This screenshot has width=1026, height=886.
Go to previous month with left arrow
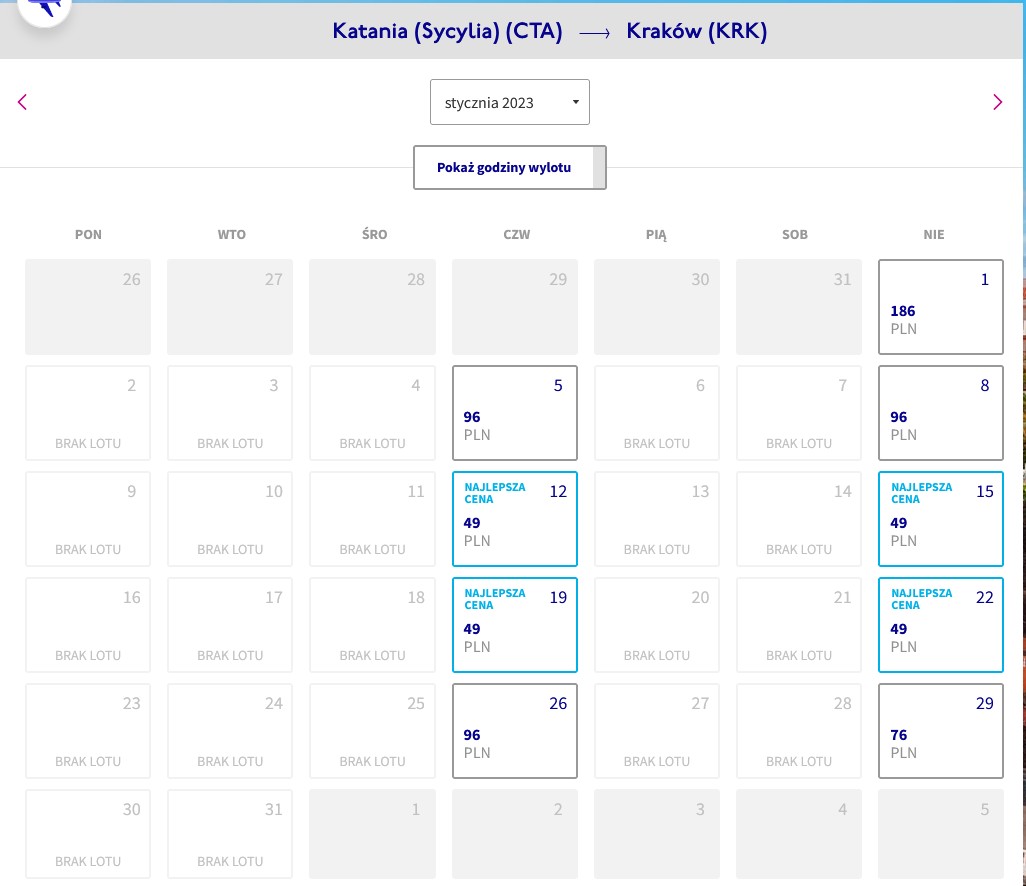point(22,102)
